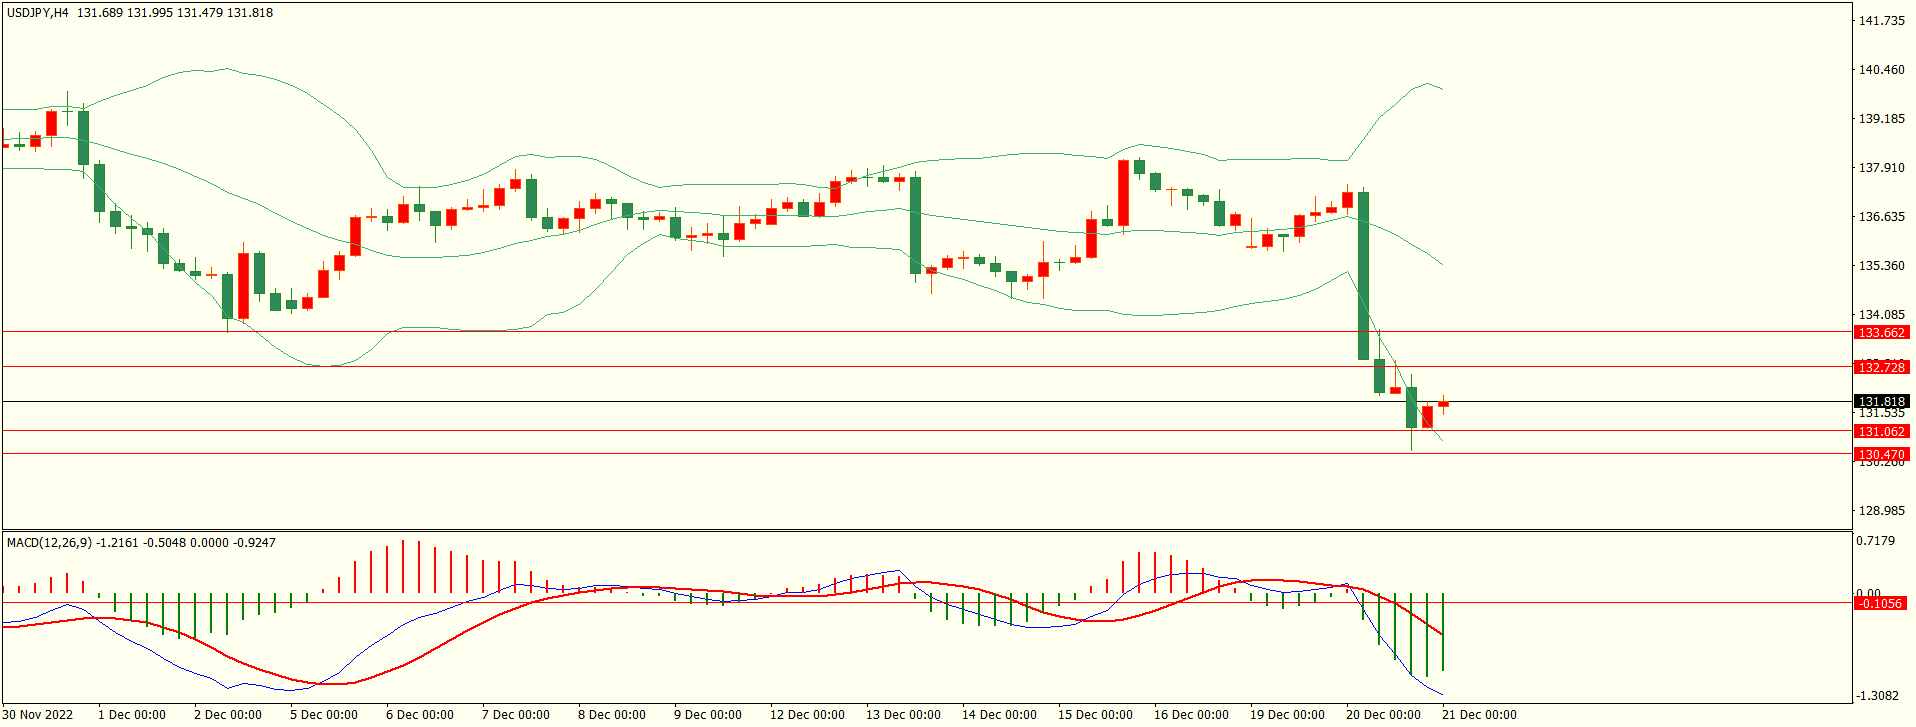Viewport: 1916px width, 727px height.
Task: Click the 20 Dec 00:00 date label
Action: click(x=1383, y=715)
